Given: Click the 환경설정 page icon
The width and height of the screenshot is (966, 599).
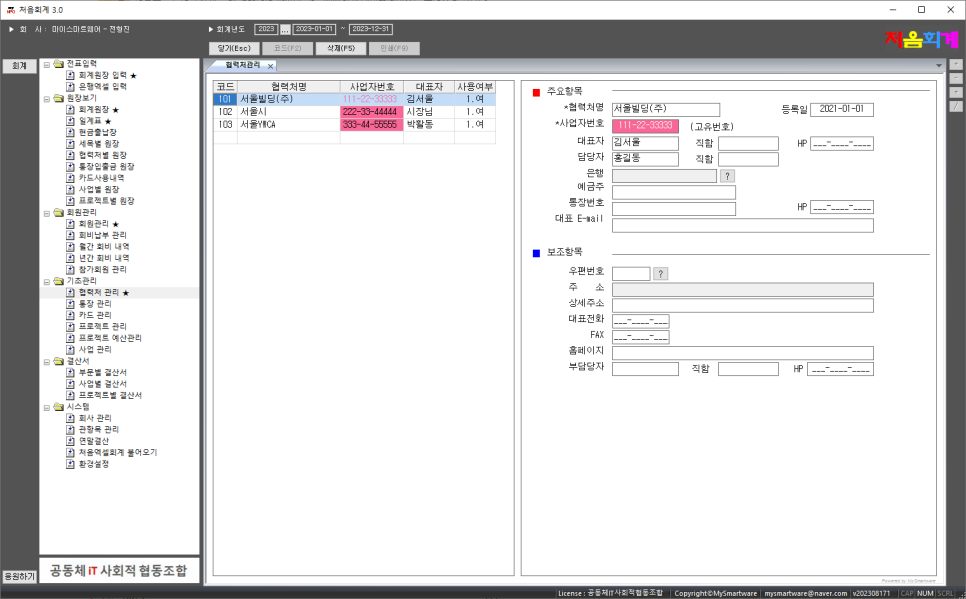Looking at the screenshot, I should (x=71, y=464).
